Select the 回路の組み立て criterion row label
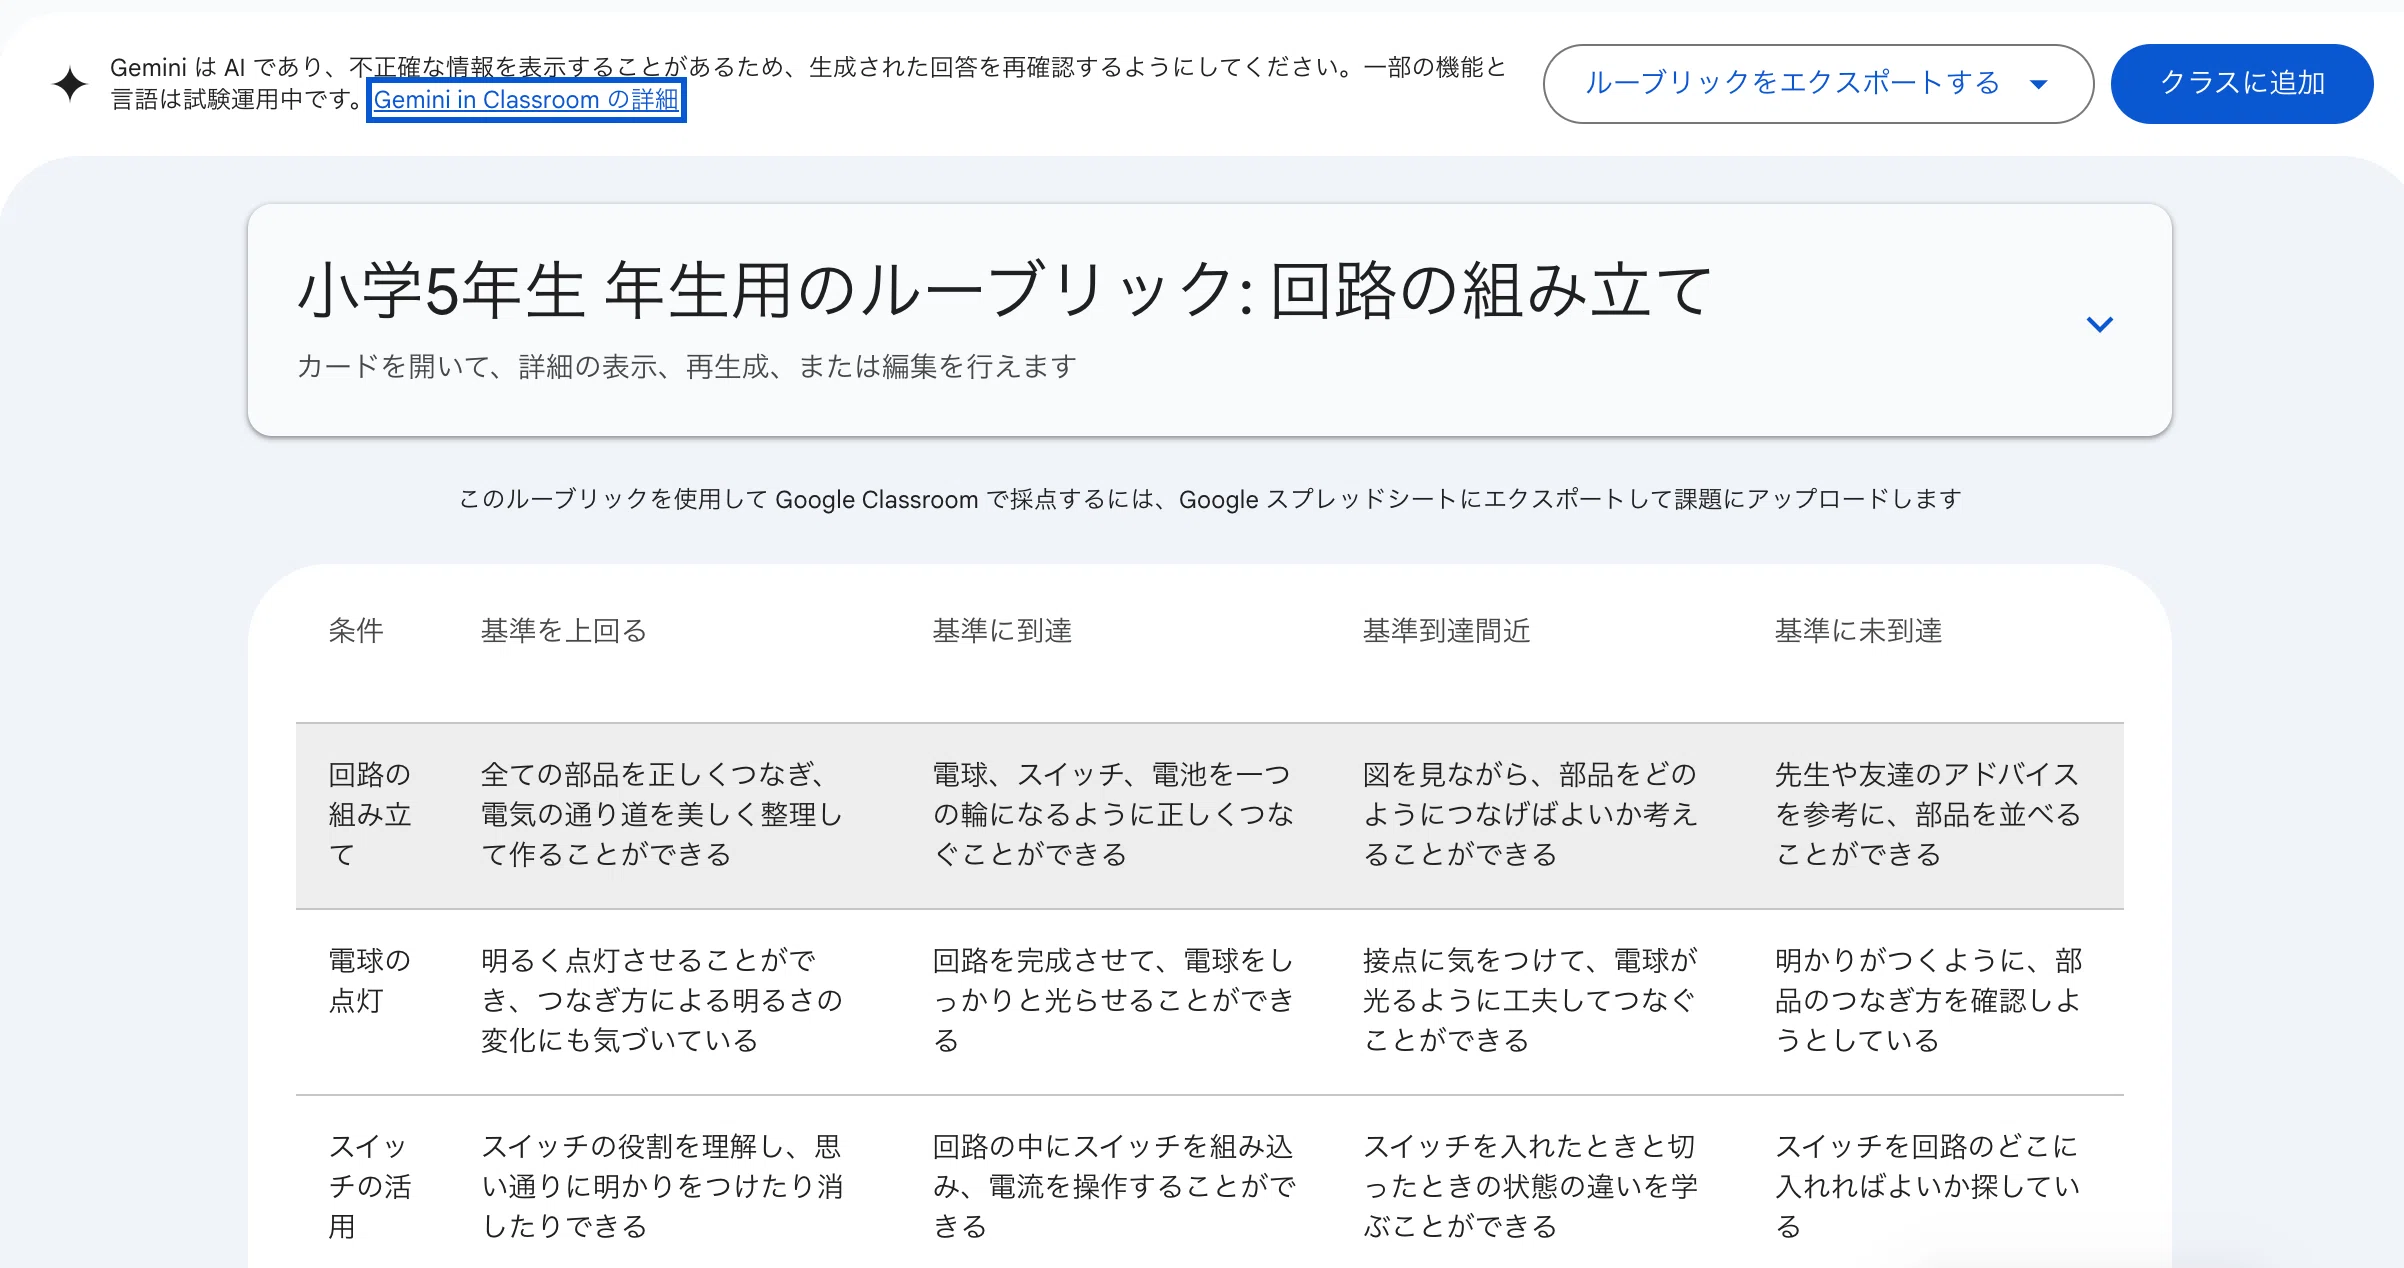2404x1268 pixels. tap(370, 814)
